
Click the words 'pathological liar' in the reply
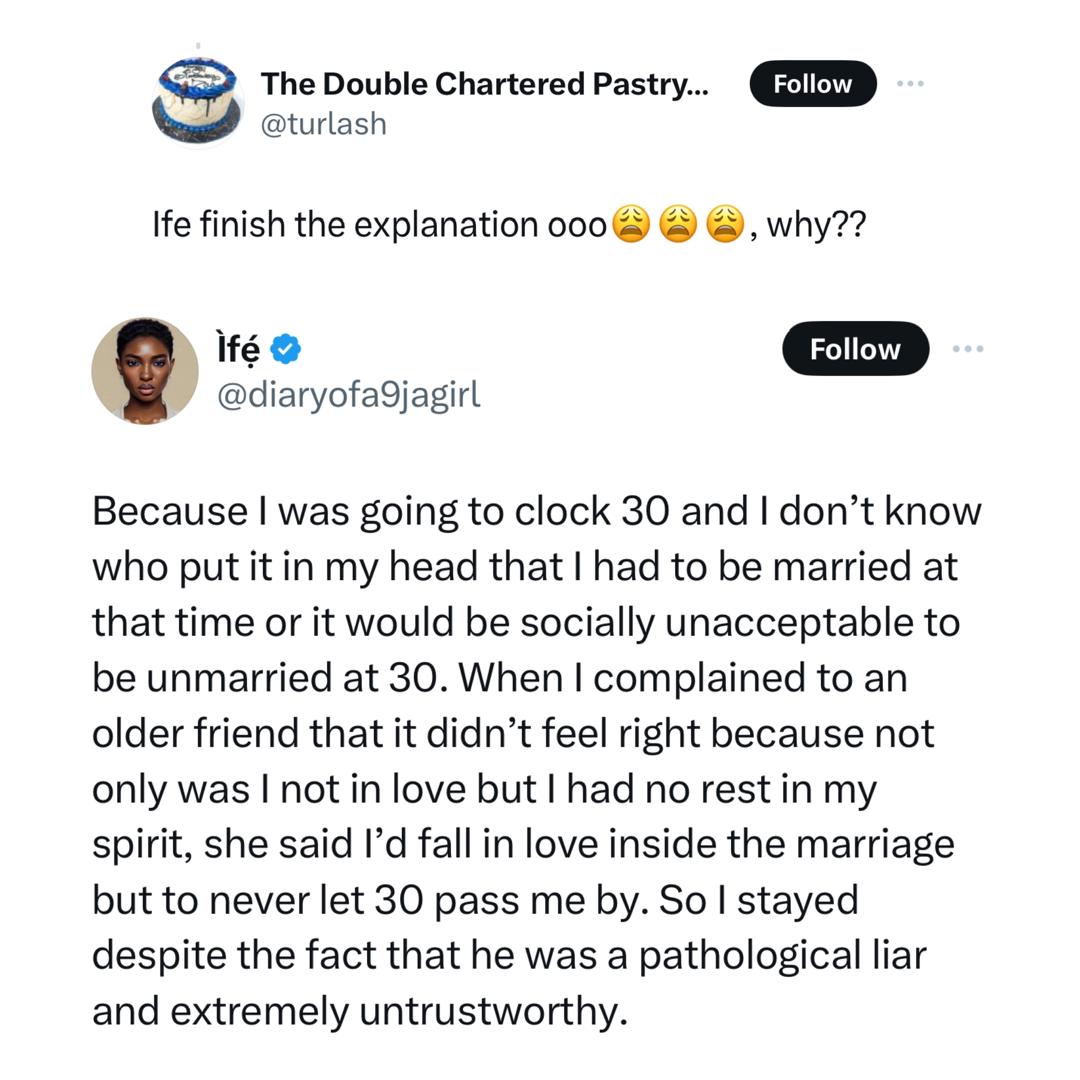tap(782, 956)
